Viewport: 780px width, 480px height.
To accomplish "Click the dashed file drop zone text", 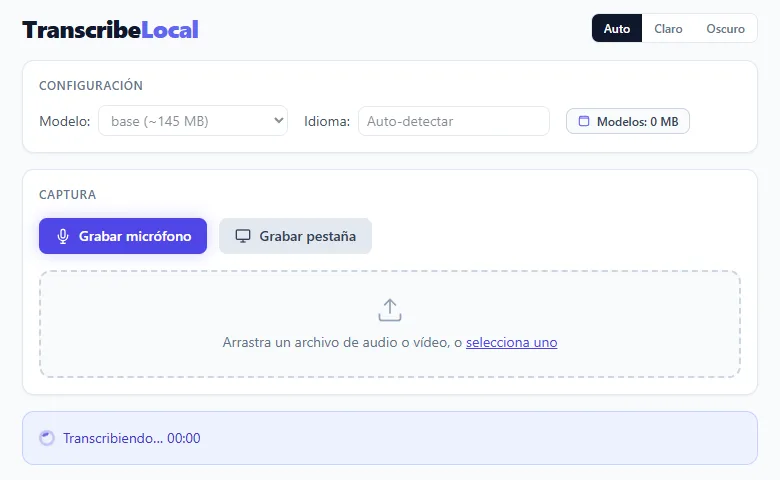I will 390,342.
